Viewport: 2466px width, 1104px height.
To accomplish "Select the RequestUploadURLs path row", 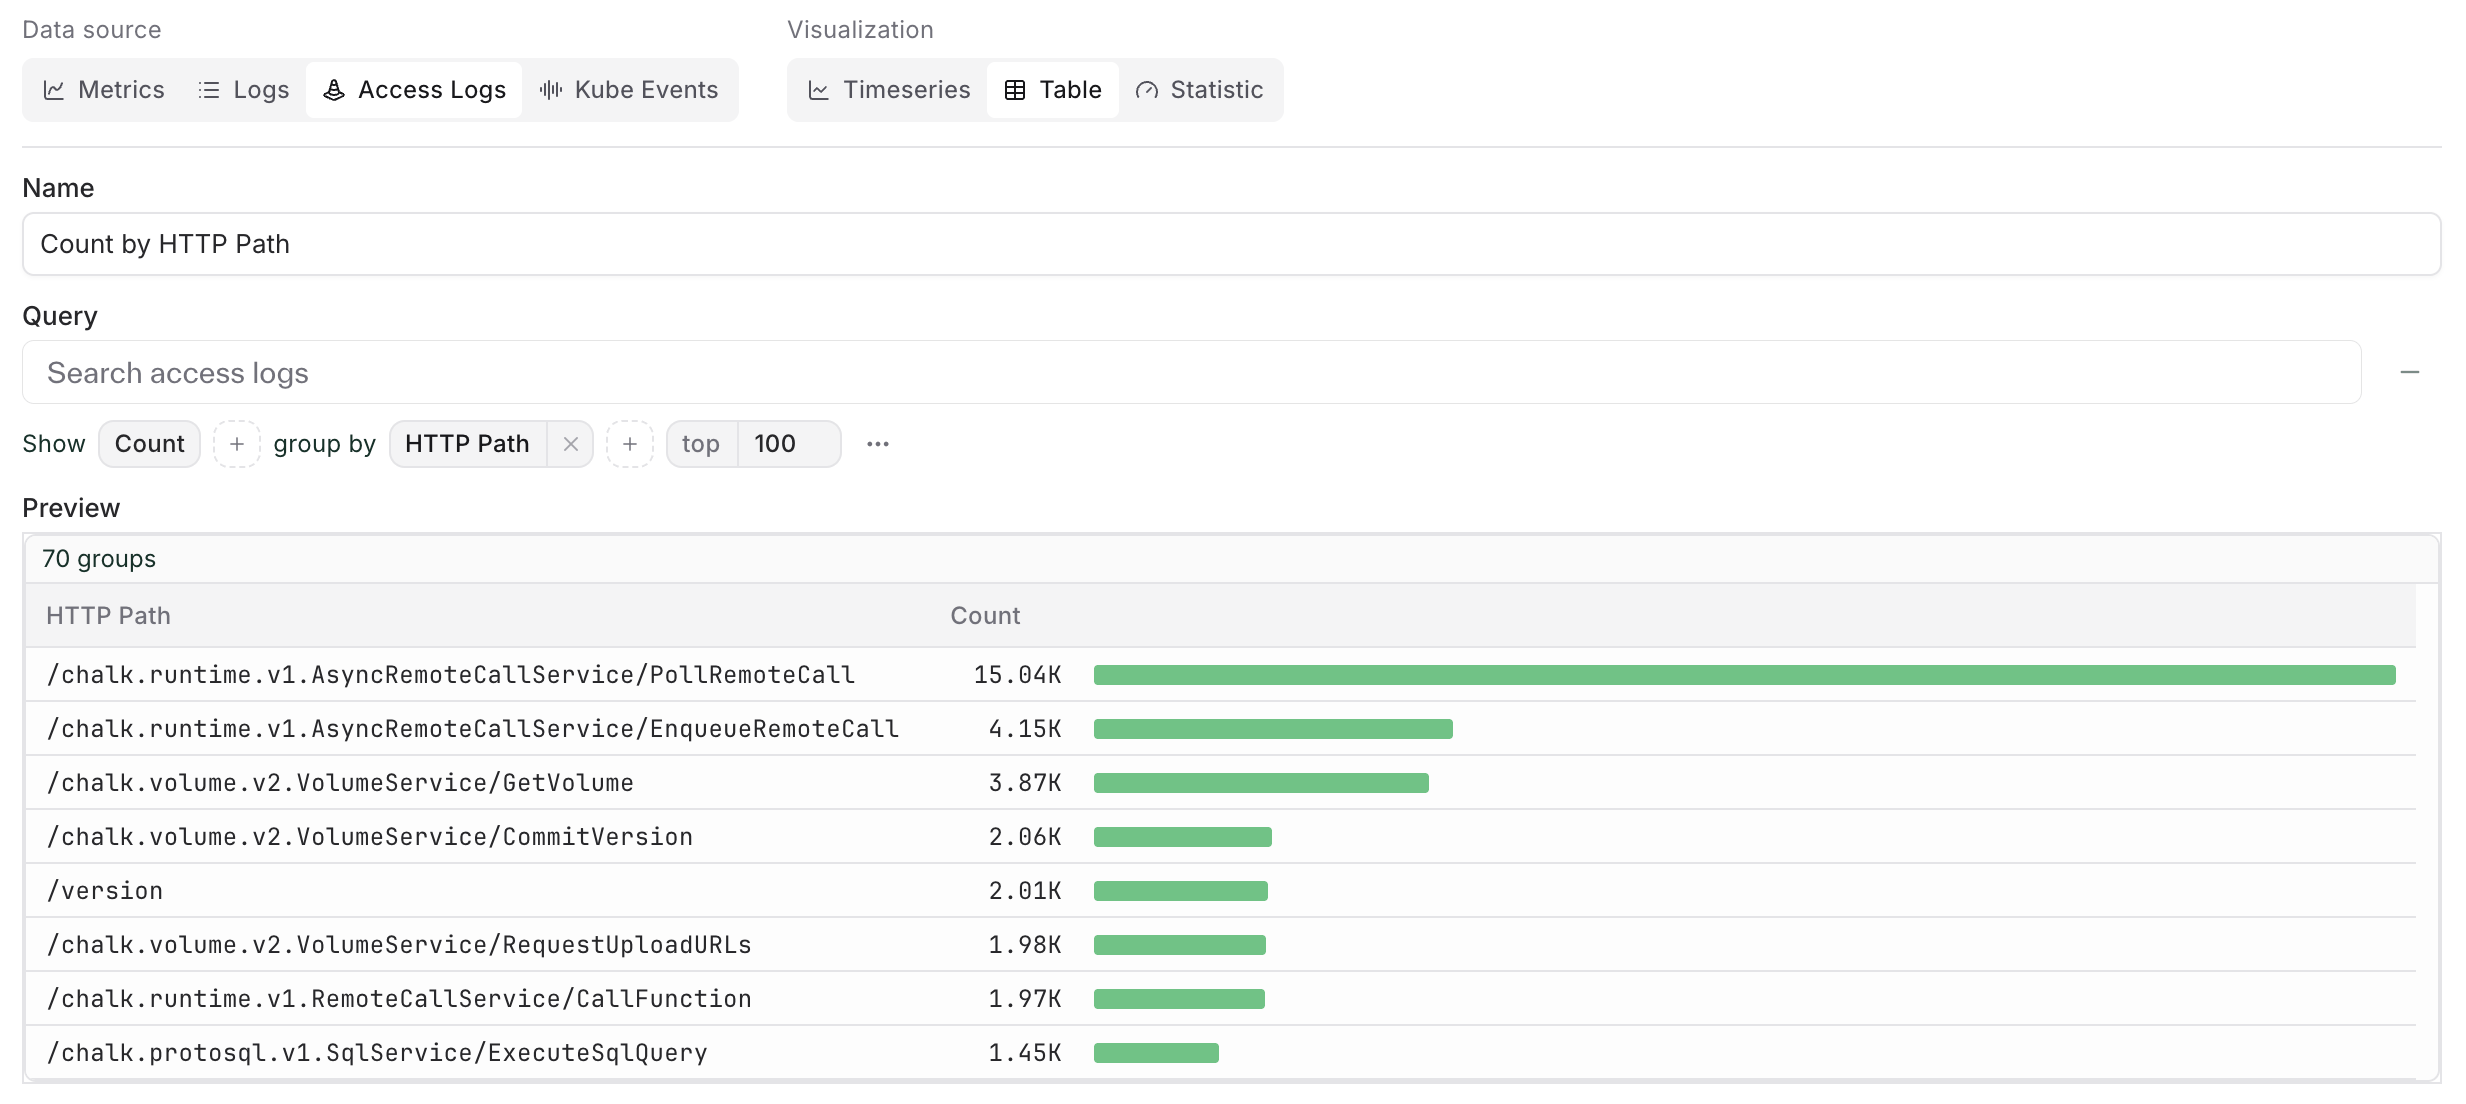I will (x=1220, y=945).
